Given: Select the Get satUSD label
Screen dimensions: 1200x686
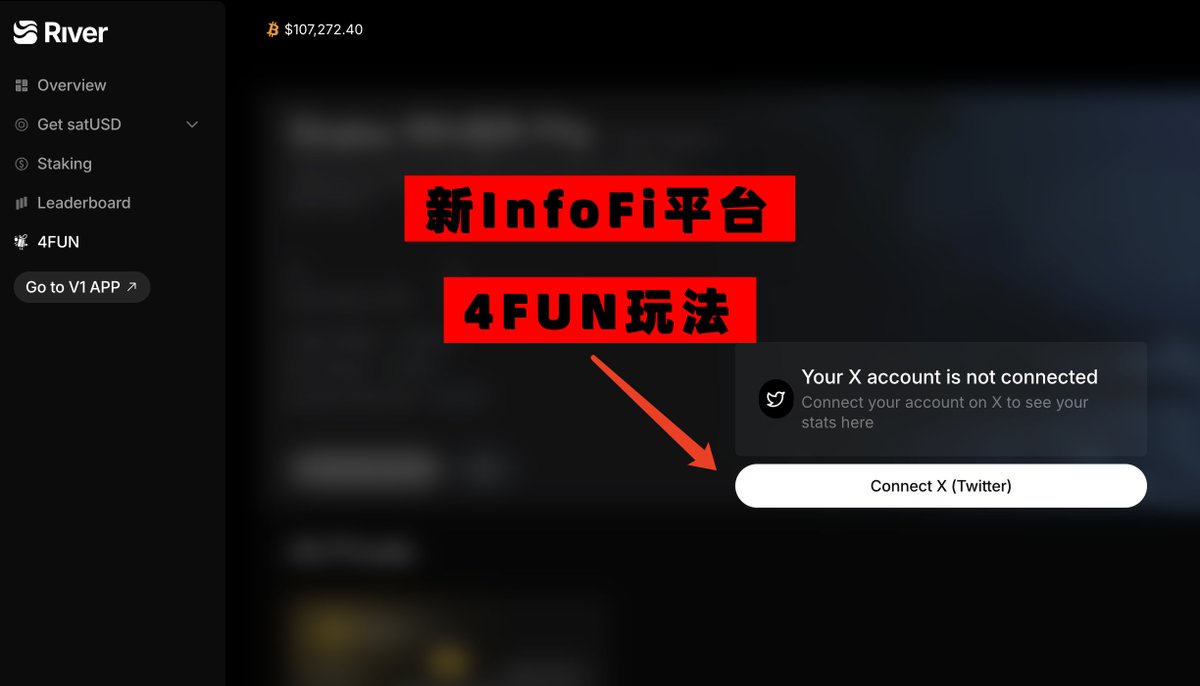Looking at the screenshot, I should click(x=79, y=125).
